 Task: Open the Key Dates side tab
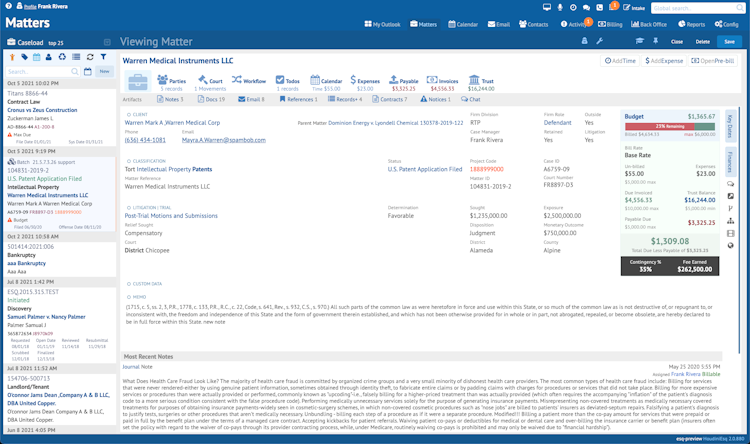[x=730, y=126]
